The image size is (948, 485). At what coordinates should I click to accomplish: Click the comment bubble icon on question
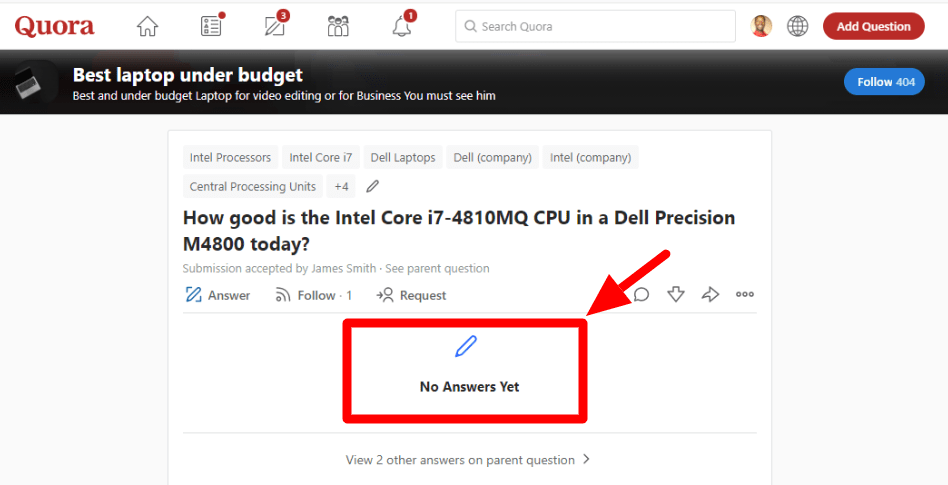[x=641, y=295]
